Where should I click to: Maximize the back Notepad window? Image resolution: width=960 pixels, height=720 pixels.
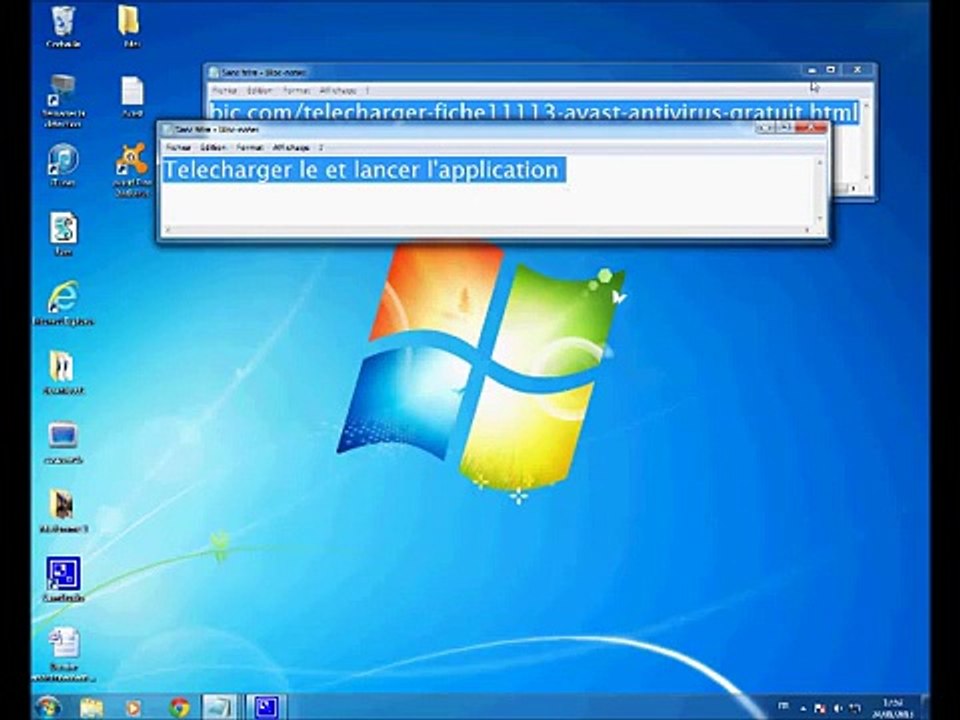point(831,70)
